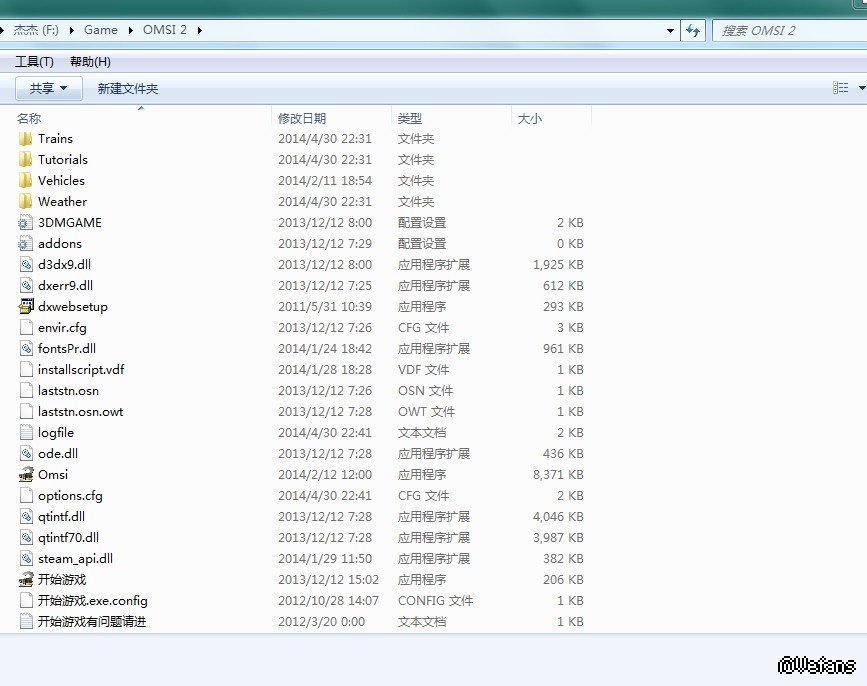Screen dimensions: 867x686
Task: Click the addons config file icon
Action: click(25, 244)
